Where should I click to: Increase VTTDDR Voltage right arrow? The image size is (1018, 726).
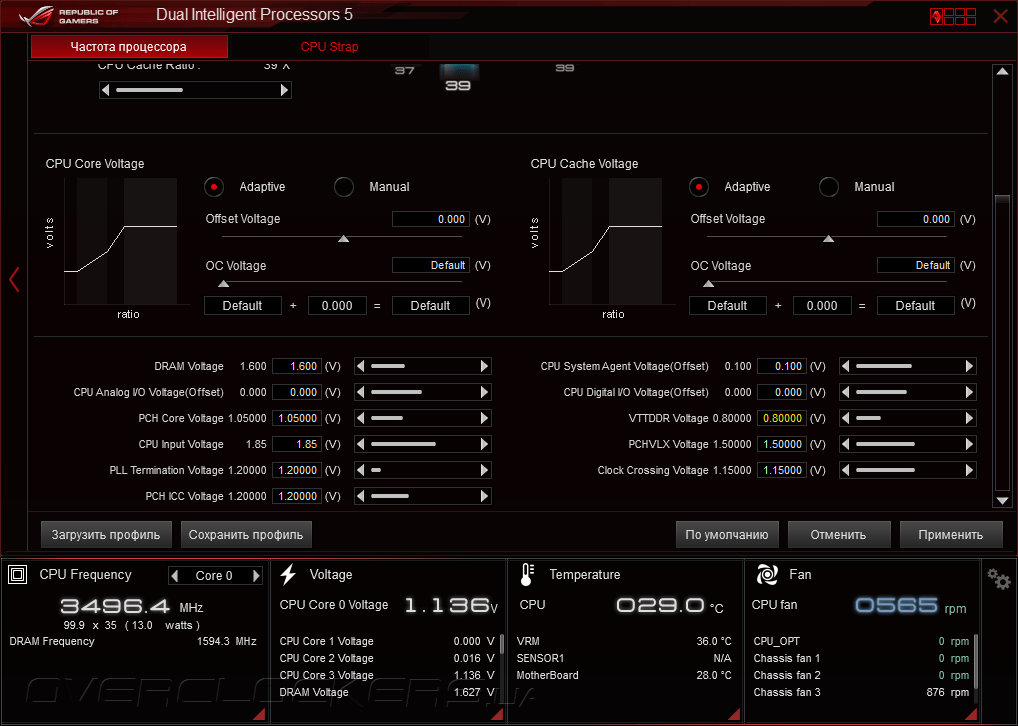tap(969, 418)
